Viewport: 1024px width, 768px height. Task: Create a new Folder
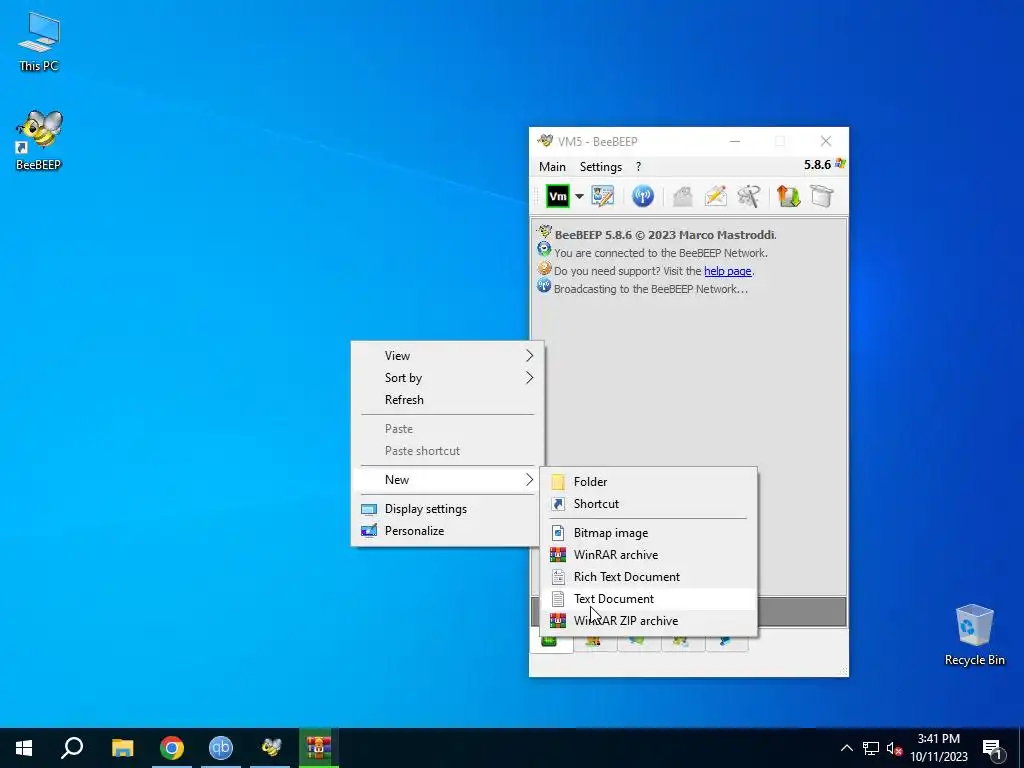coord(648,482)
